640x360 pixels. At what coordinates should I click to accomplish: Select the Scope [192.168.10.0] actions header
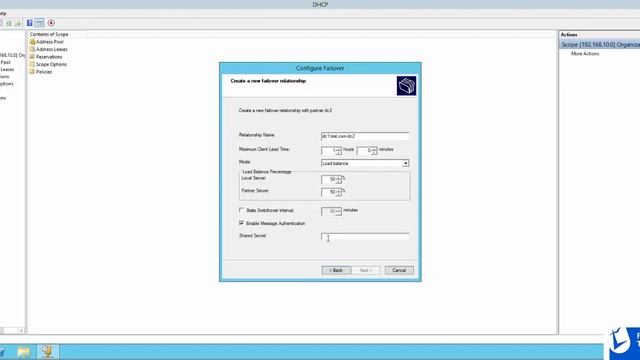600,44
